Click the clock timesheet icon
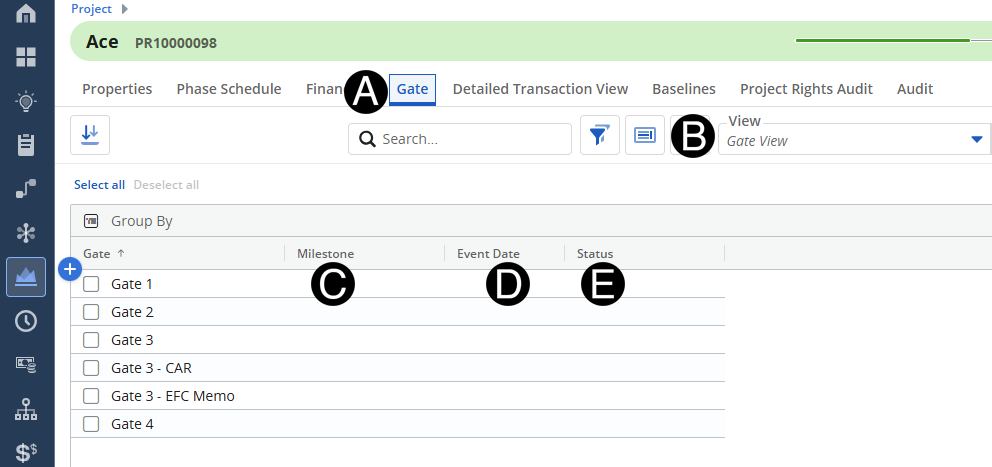The width and height of the screenshot is (992, 467). (26, 321)
